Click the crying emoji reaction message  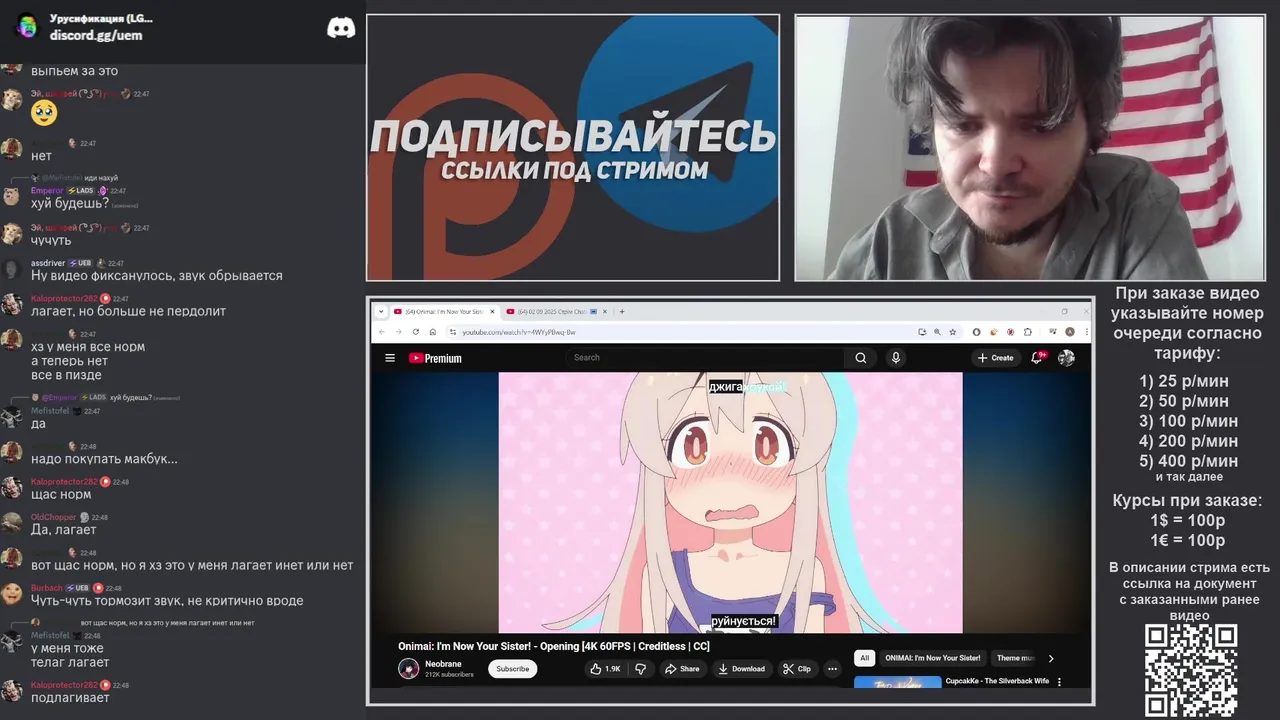coord(43,112)
